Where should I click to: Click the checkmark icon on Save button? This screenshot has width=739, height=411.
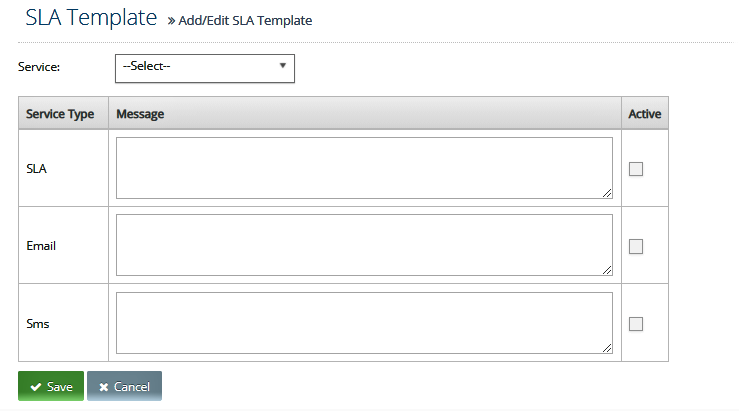tap(35, 387)
